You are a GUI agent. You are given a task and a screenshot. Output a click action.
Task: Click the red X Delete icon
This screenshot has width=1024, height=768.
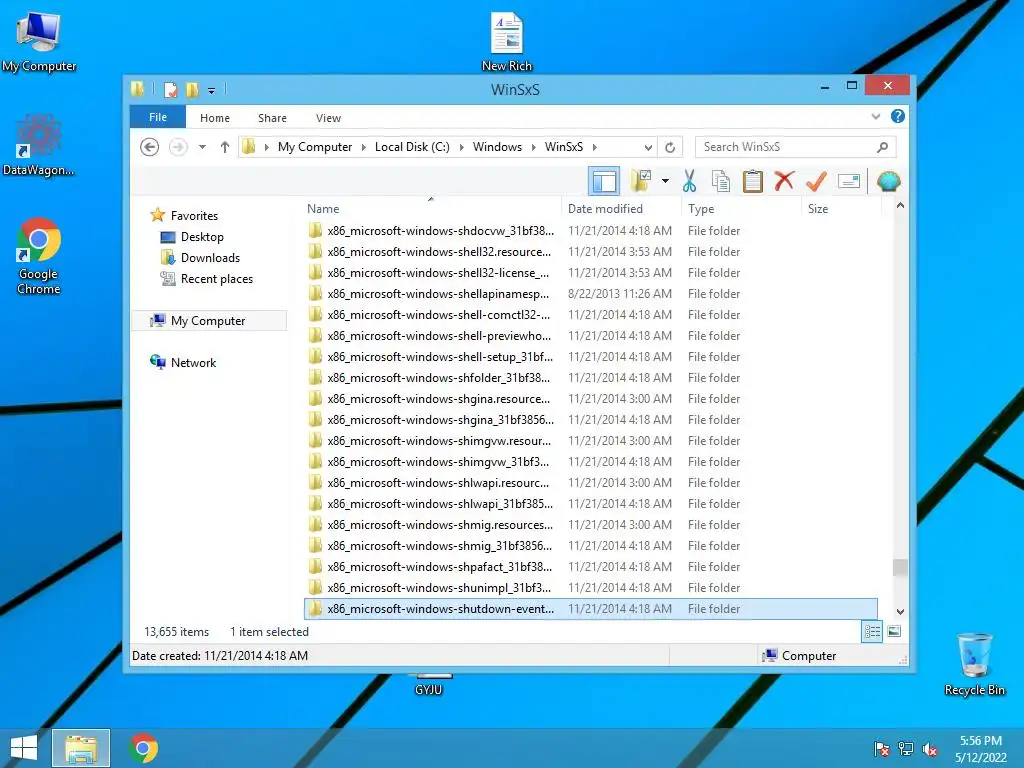click(x=784, y=181)
